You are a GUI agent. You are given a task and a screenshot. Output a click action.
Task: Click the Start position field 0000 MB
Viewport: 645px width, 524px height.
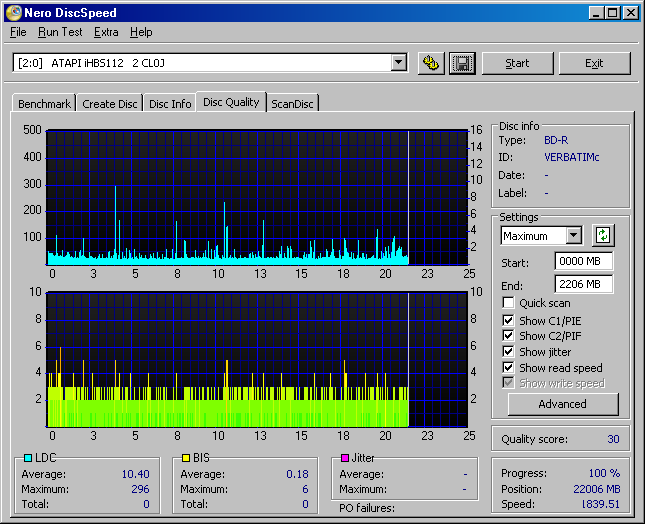click(x=584, y=261)
